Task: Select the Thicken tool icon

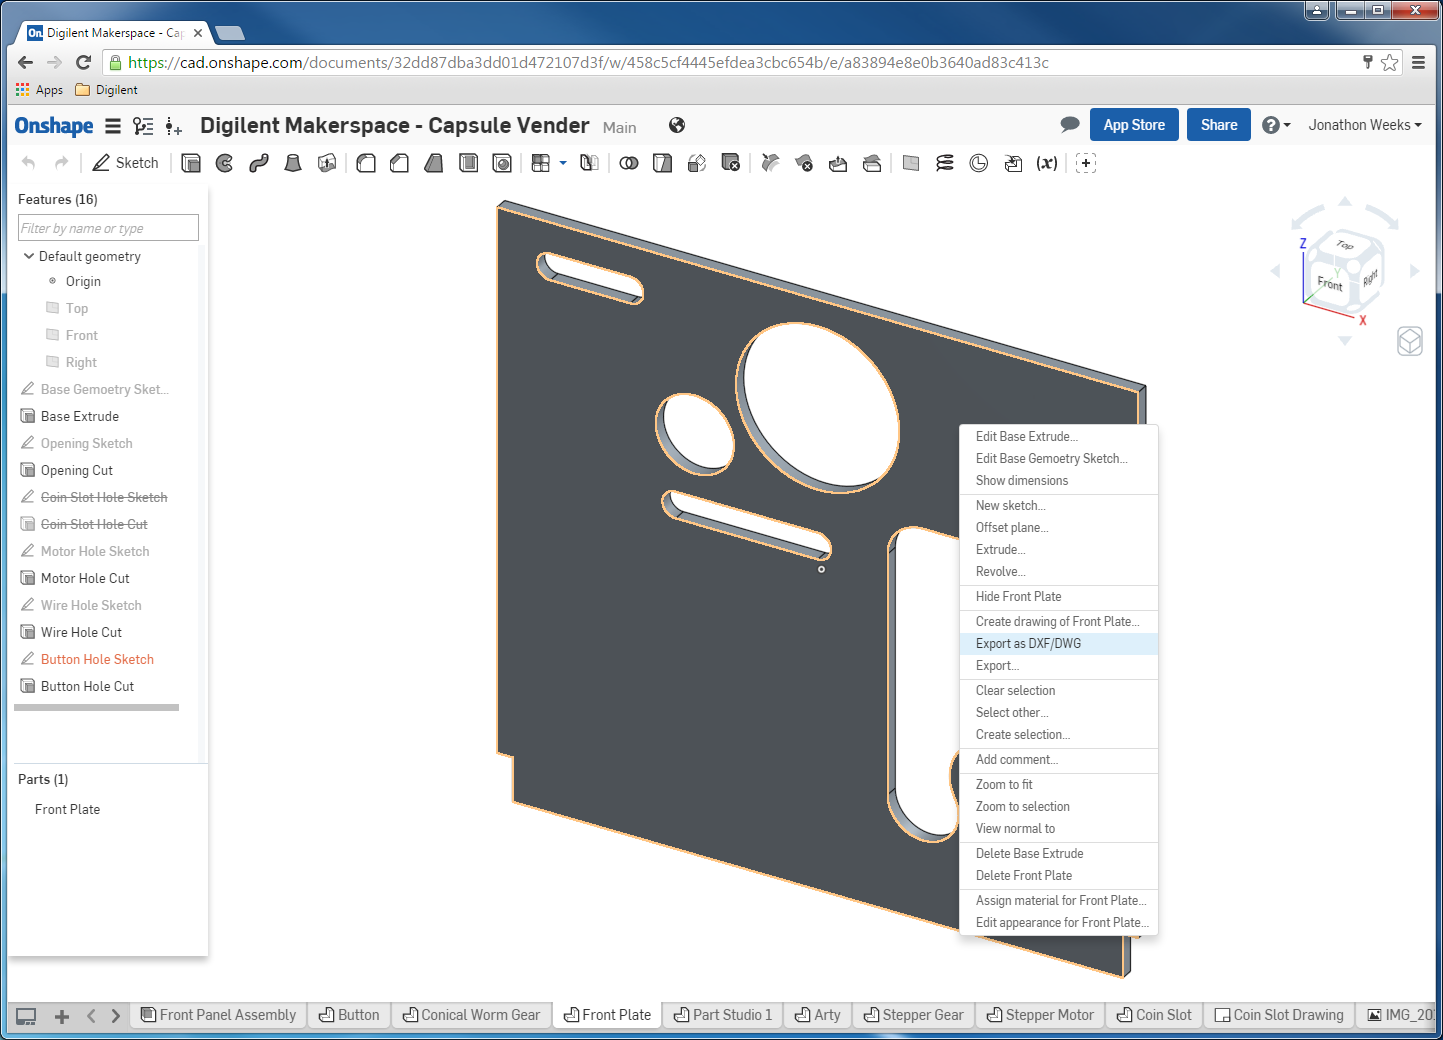Action: pos(327,163)
